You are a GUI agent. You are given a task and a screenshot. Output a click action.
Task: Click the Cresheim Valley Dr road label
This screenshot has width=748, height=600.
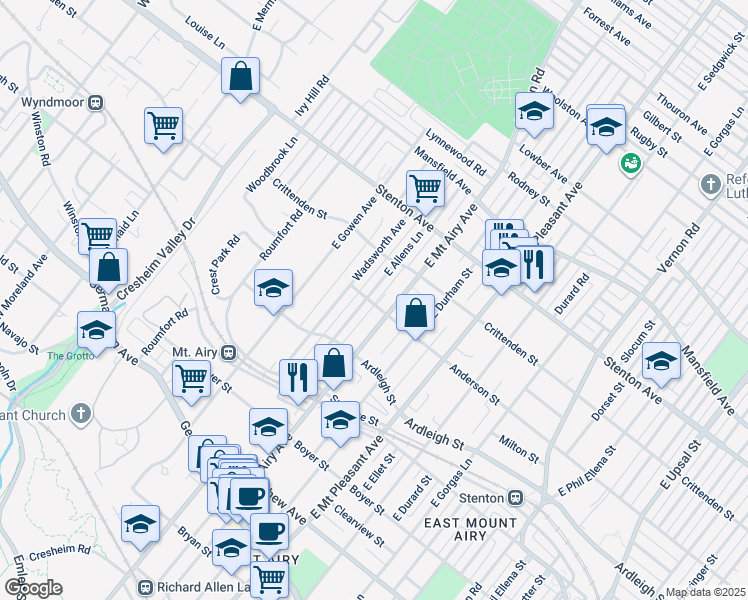156,258
